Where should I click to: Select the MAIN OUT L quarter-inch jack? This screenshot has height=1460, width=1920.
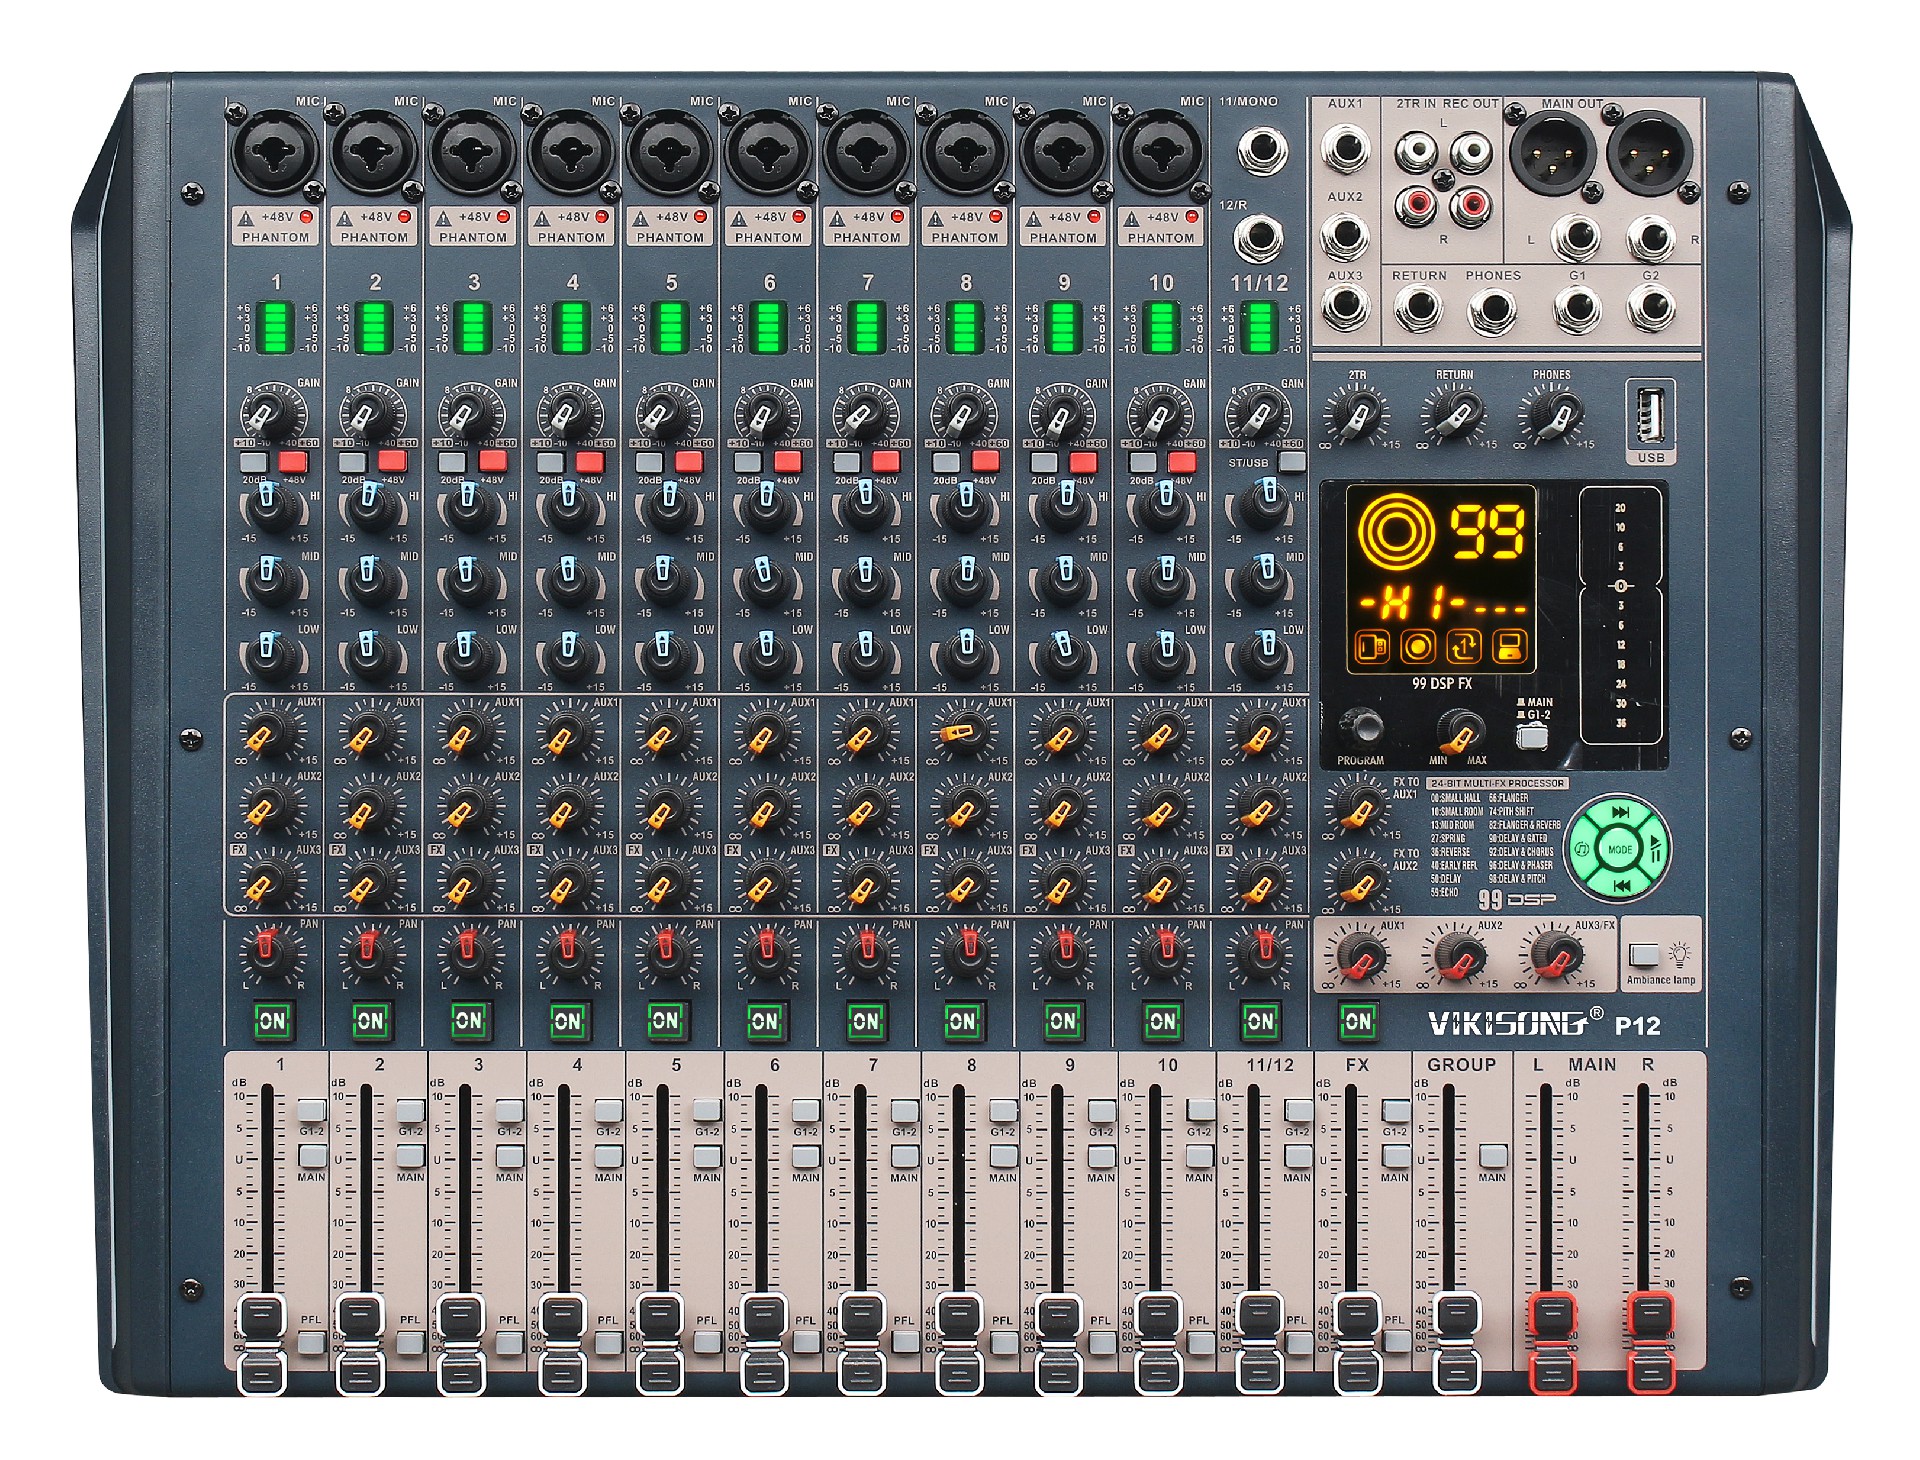click(1577, 238)
